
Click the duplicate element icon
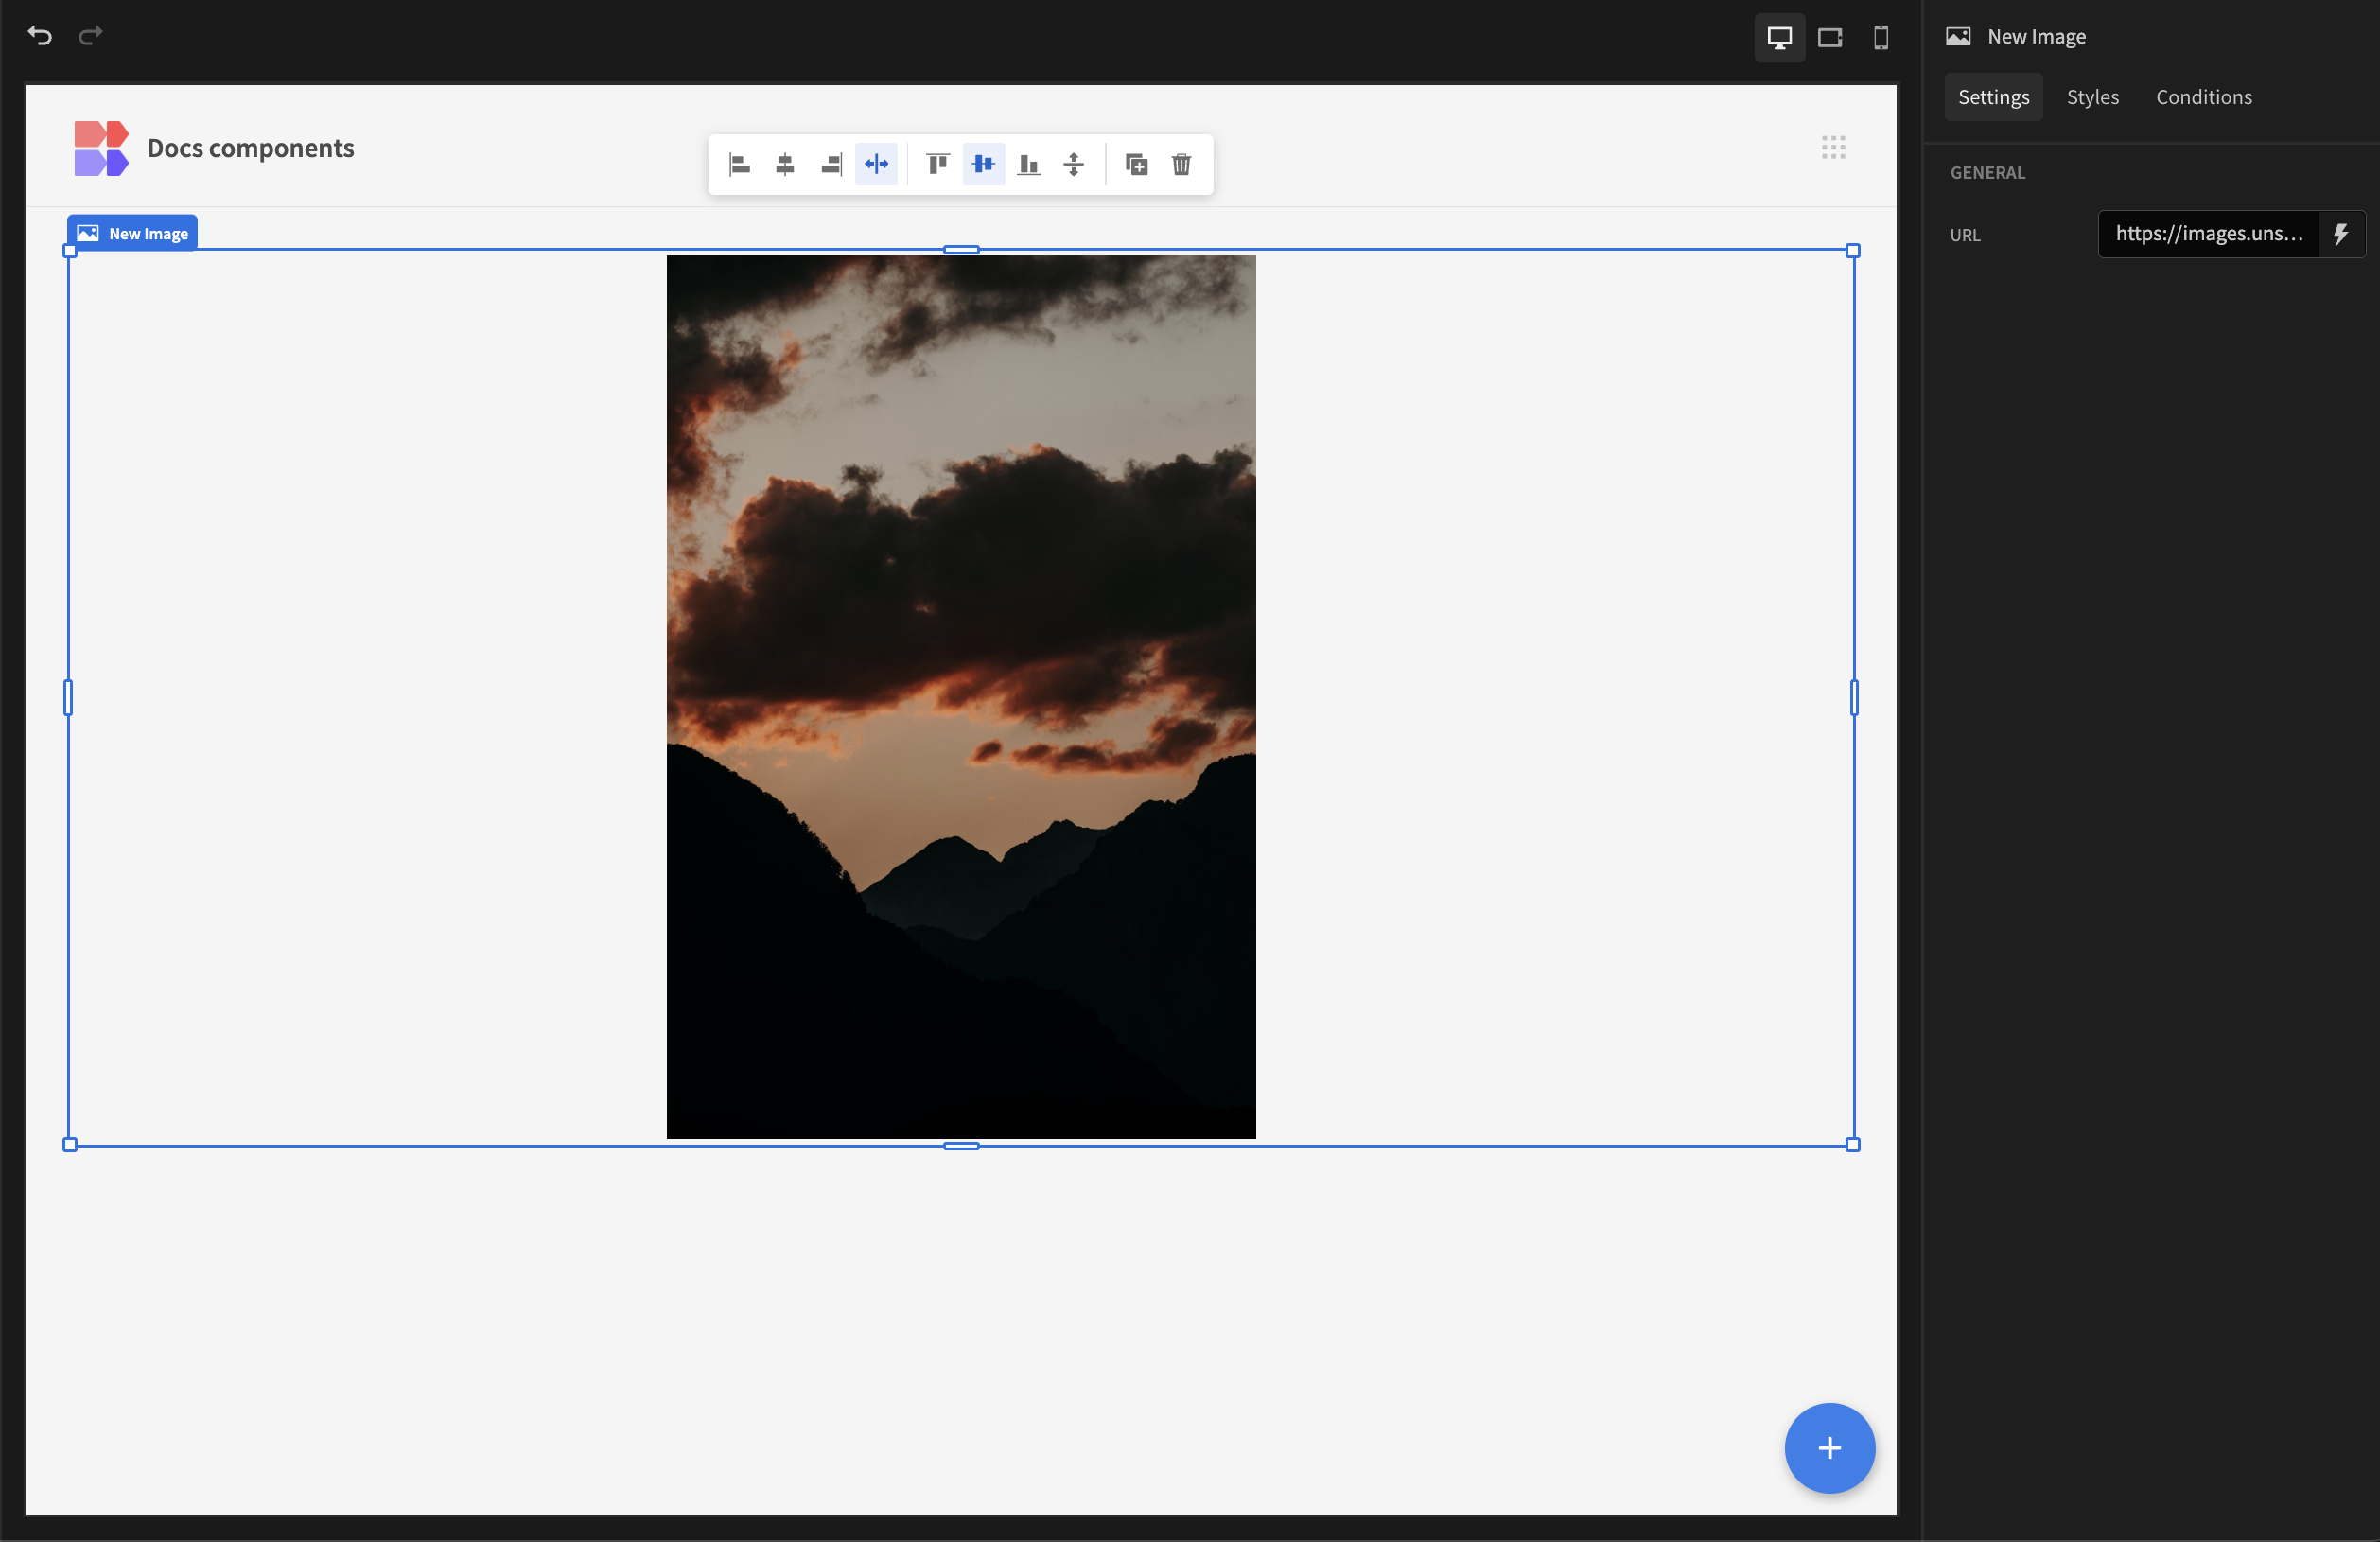pos(1134,163)
